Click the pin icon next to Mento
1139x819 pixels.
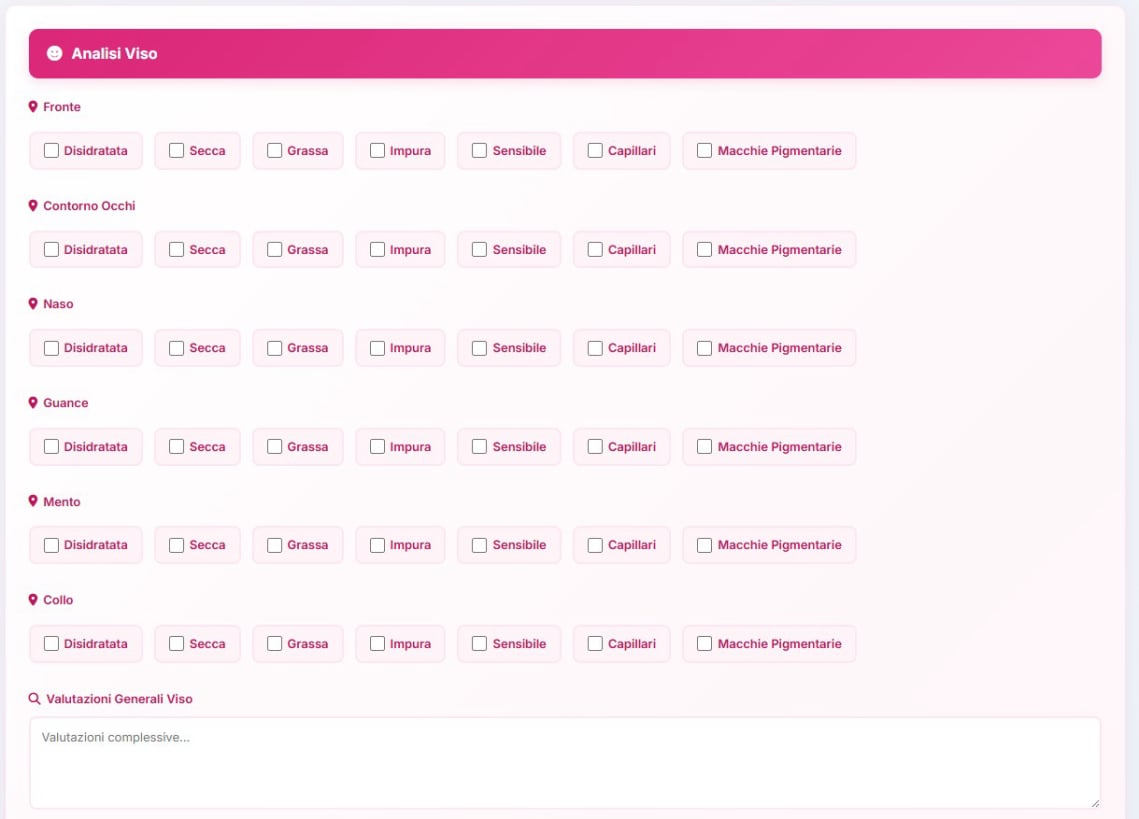(33, 501)
